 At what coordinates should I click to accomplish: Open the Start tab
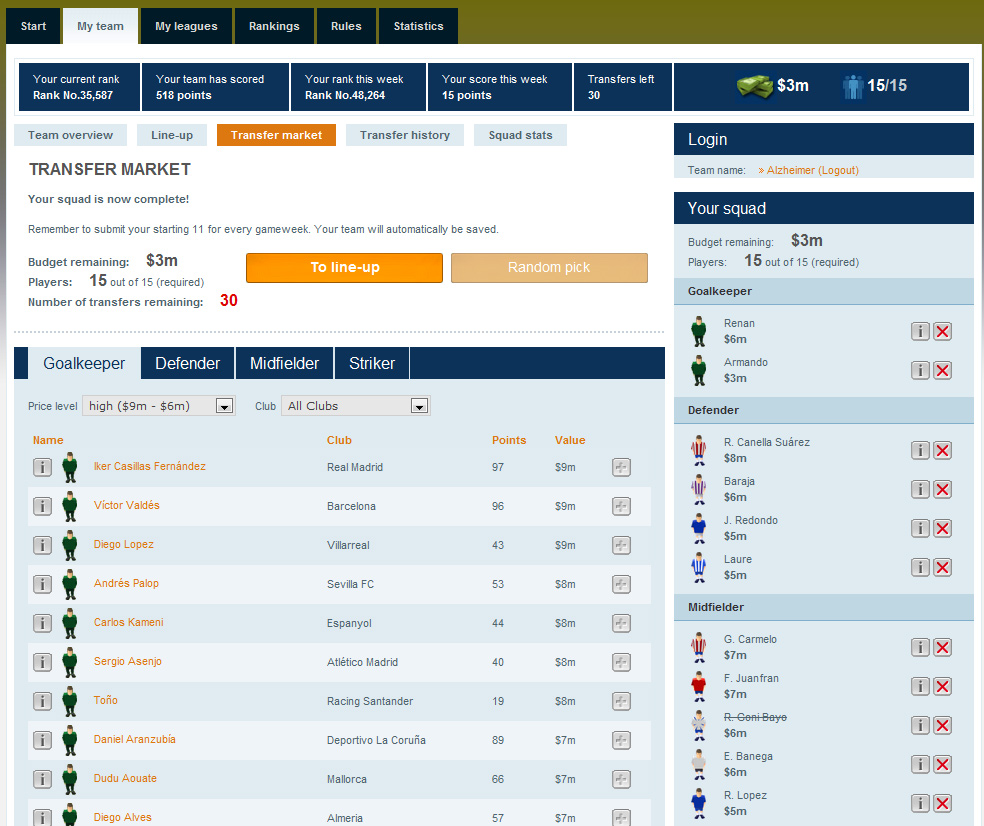[x=33, y=26]
